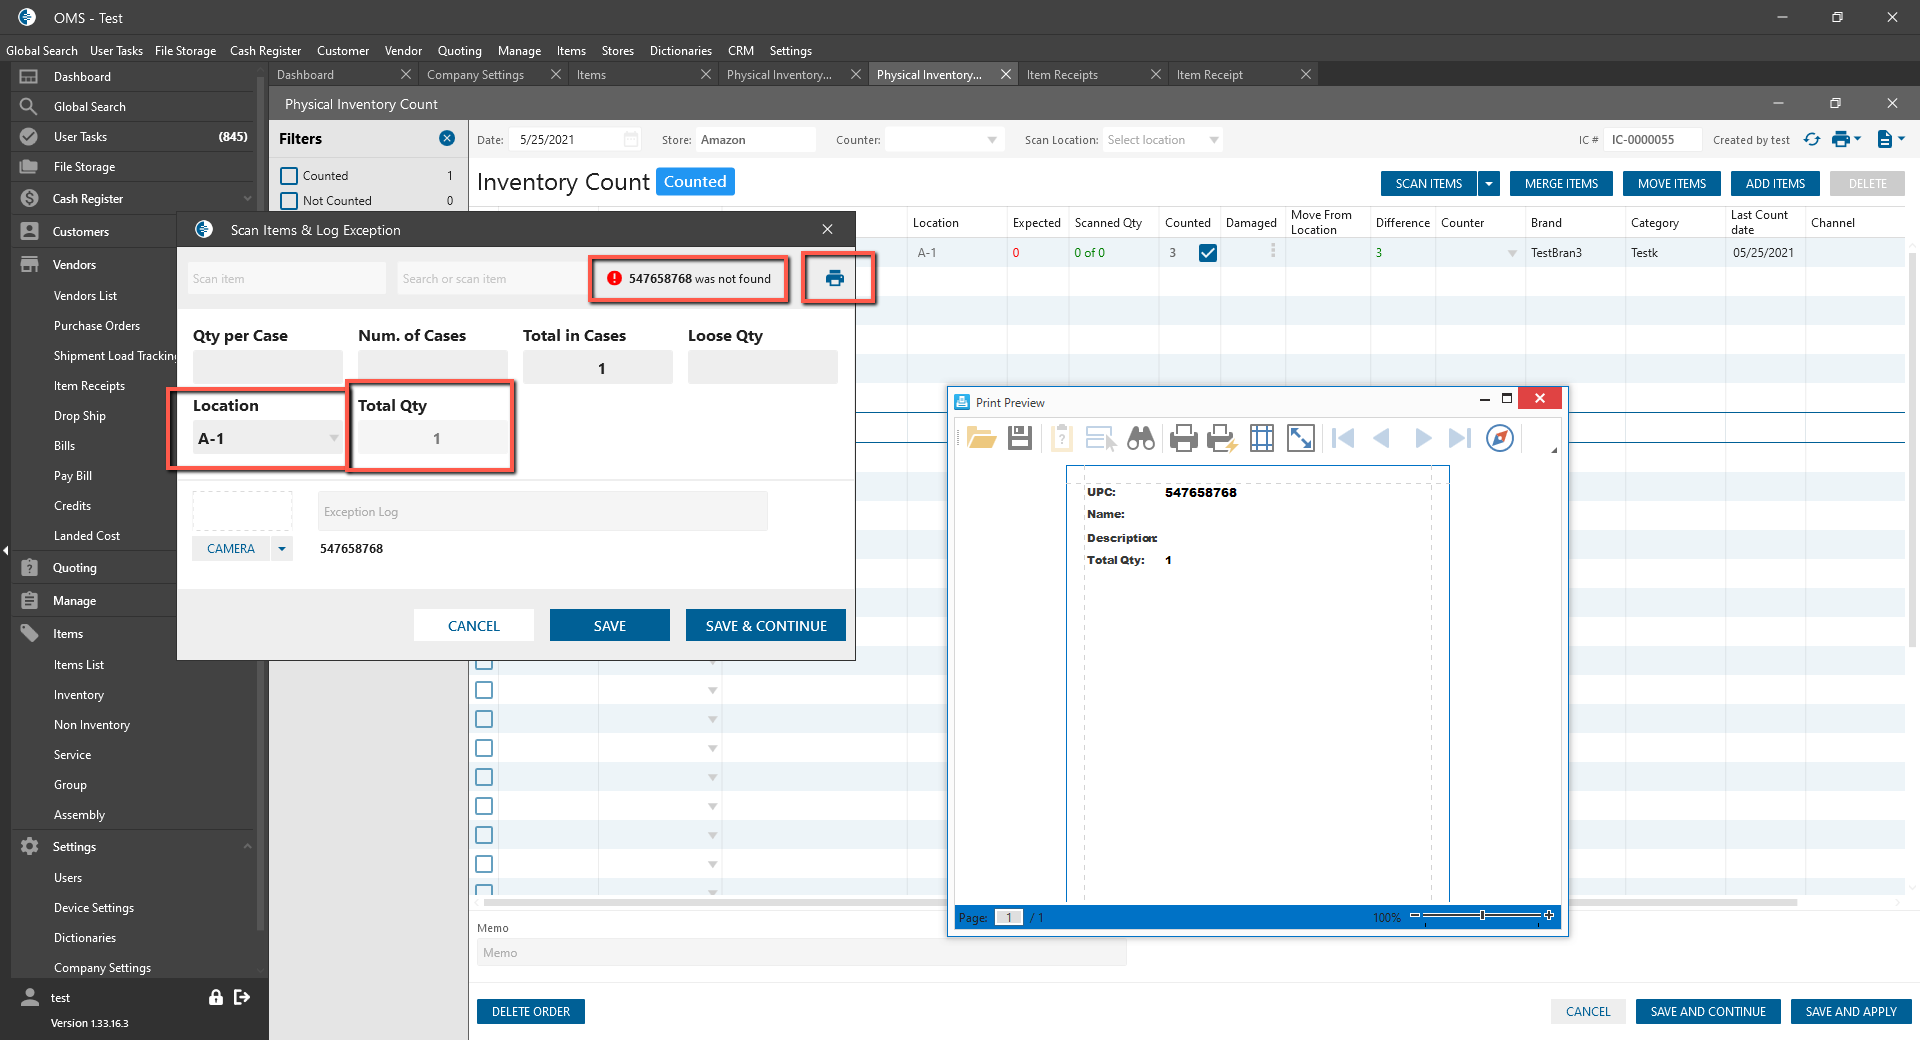
Task: Open the row options menu for A-1
Action: (x=1273, y=251)
